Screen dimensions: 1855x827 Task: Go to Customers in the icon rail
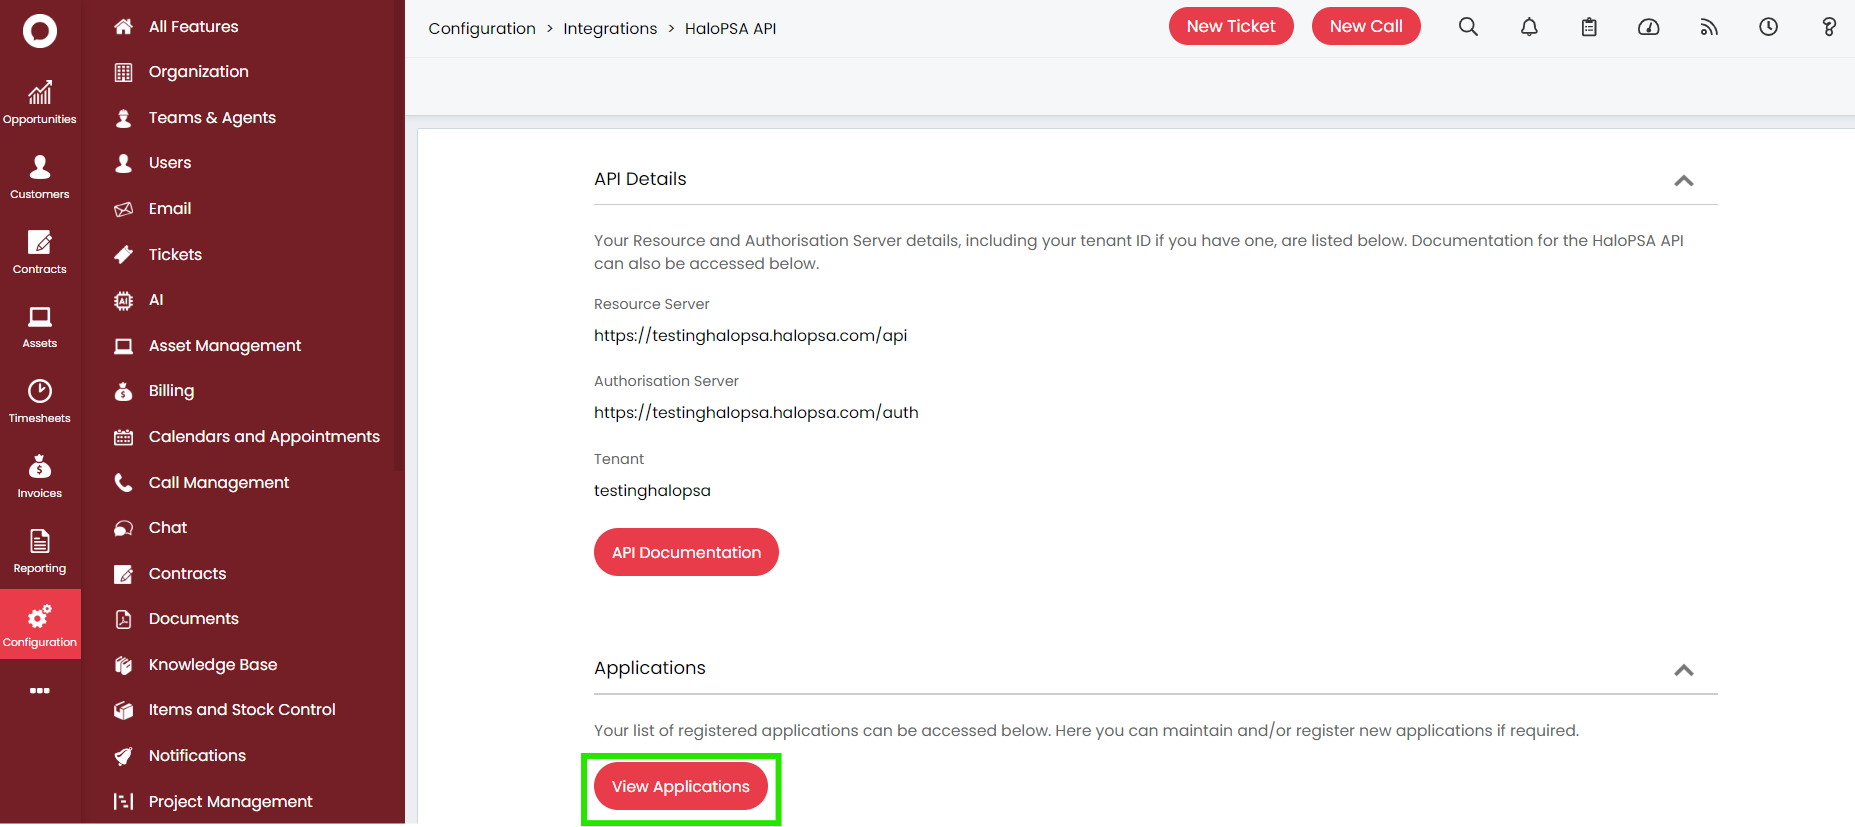point(40,178)
